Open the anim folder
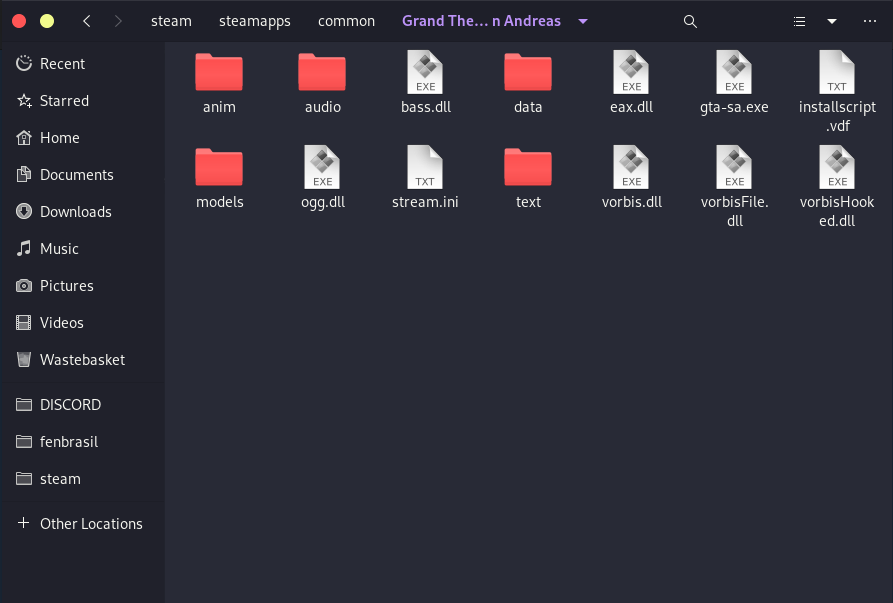The width and height of the screenshot is (893, 603). pos(219,72)
